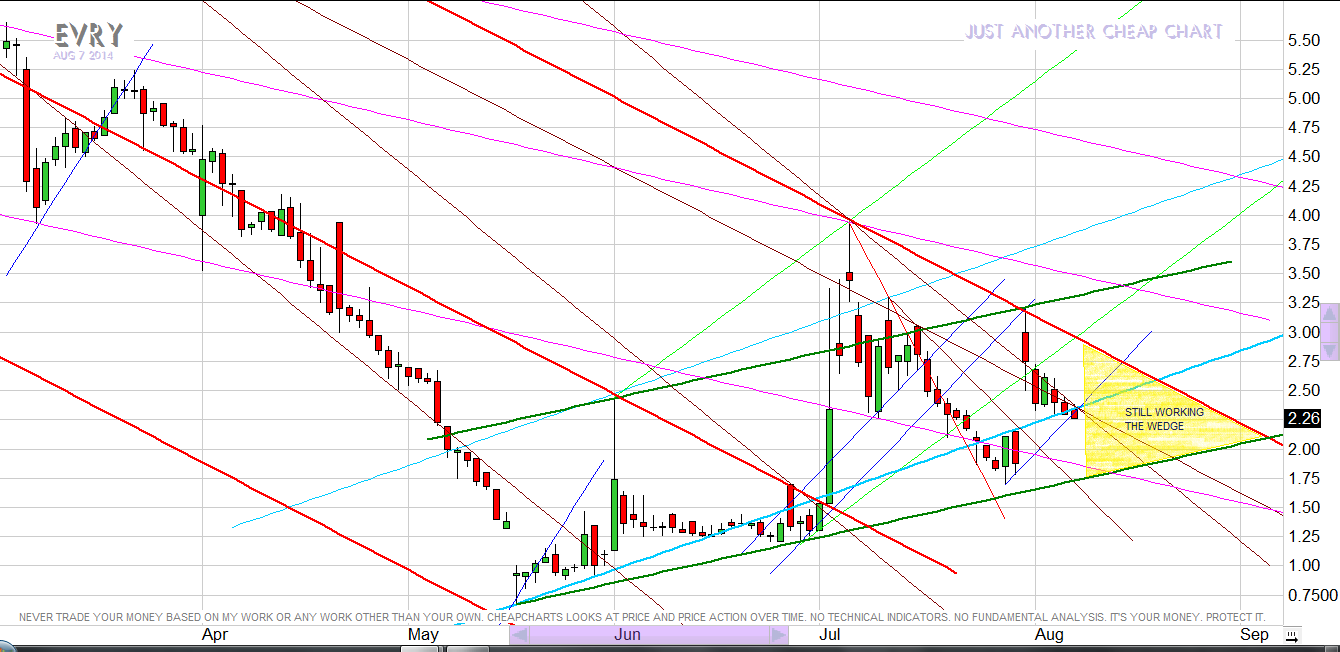Select May on the time axis
Viewport: 1340px width, 652px height.
pos(423,635)
